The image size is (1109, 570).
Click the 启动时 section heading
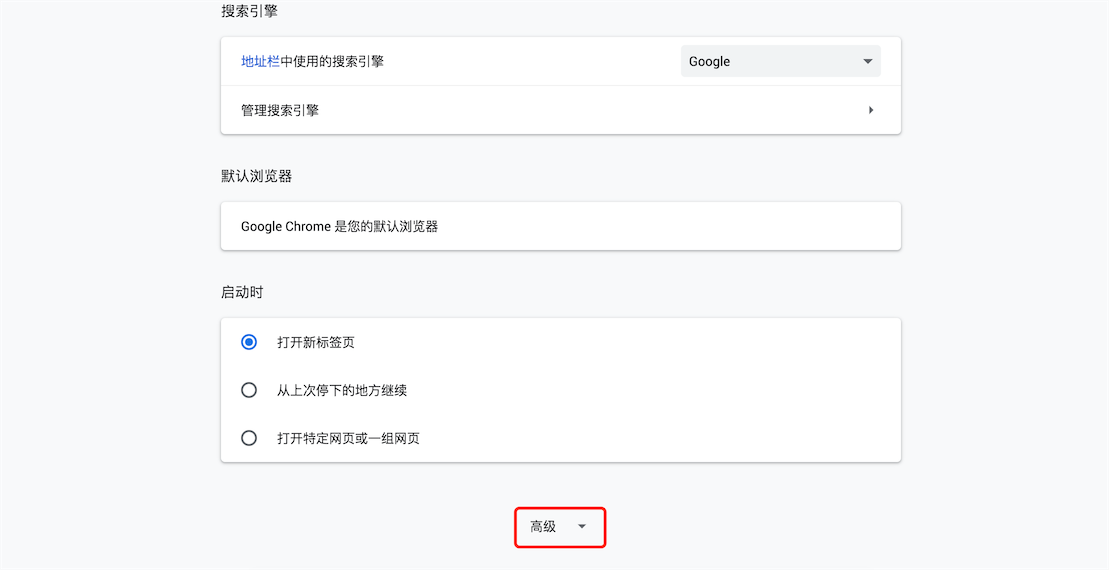coord(242,292)
